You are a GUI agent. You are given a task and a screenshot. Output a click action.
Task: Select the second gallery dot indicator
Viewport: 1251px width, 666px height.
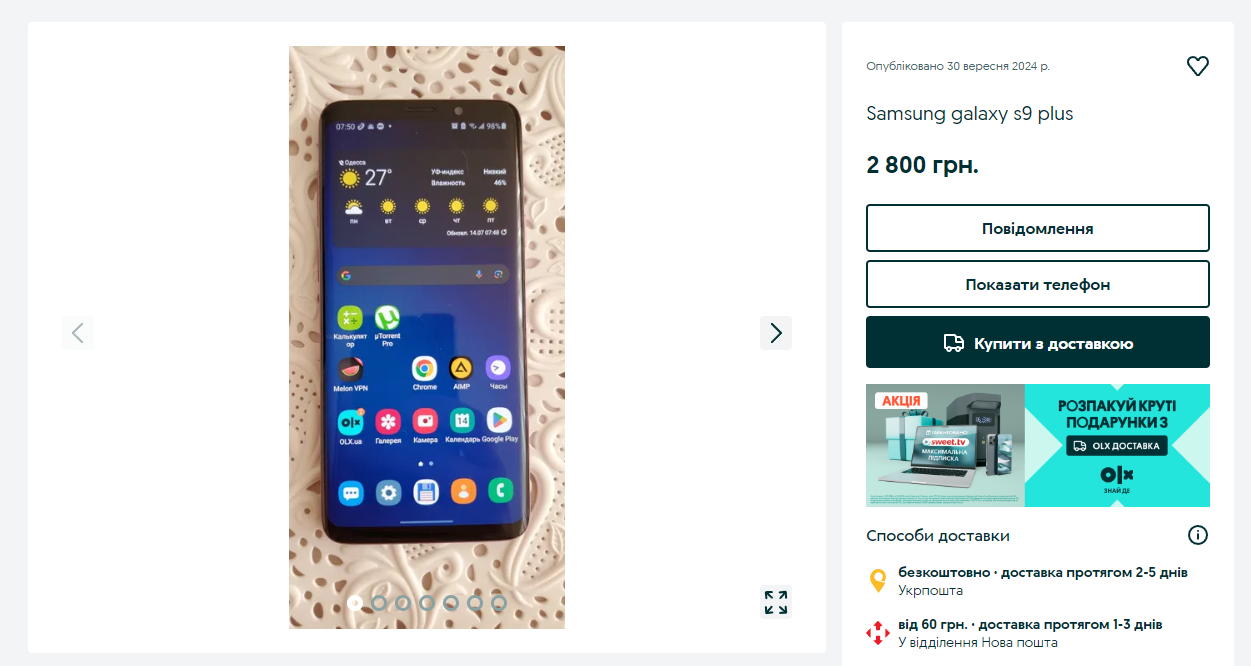point(379,603)
